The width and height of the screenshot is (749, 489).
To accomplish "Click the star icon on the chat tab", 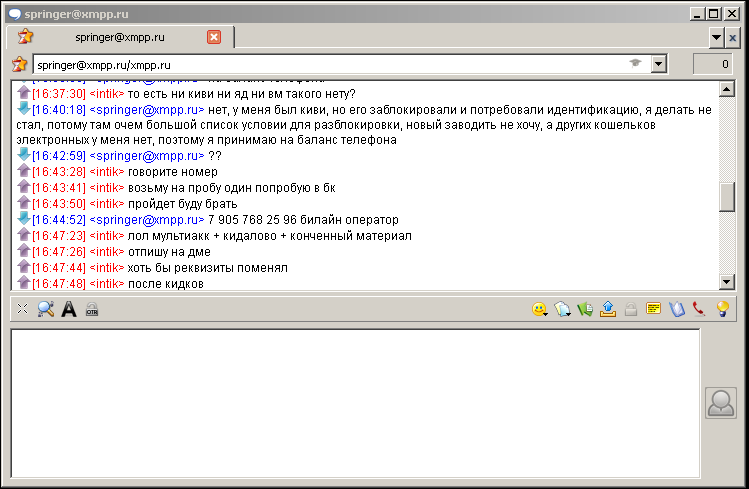I will click(x=25, y=36).
